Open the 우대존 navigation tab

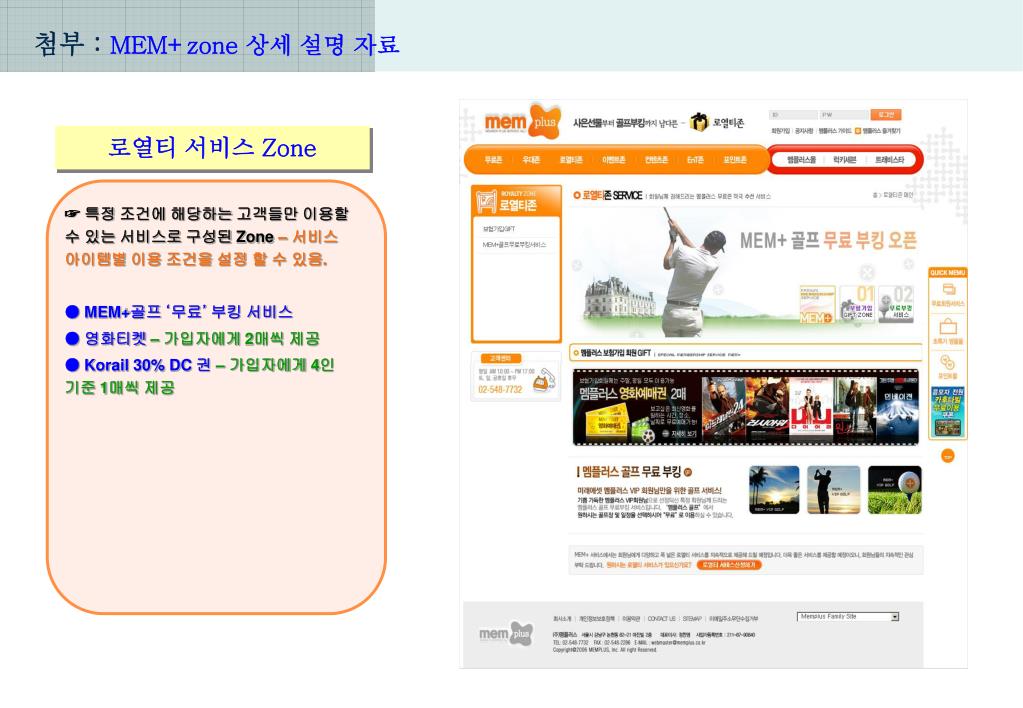point(531,160)
